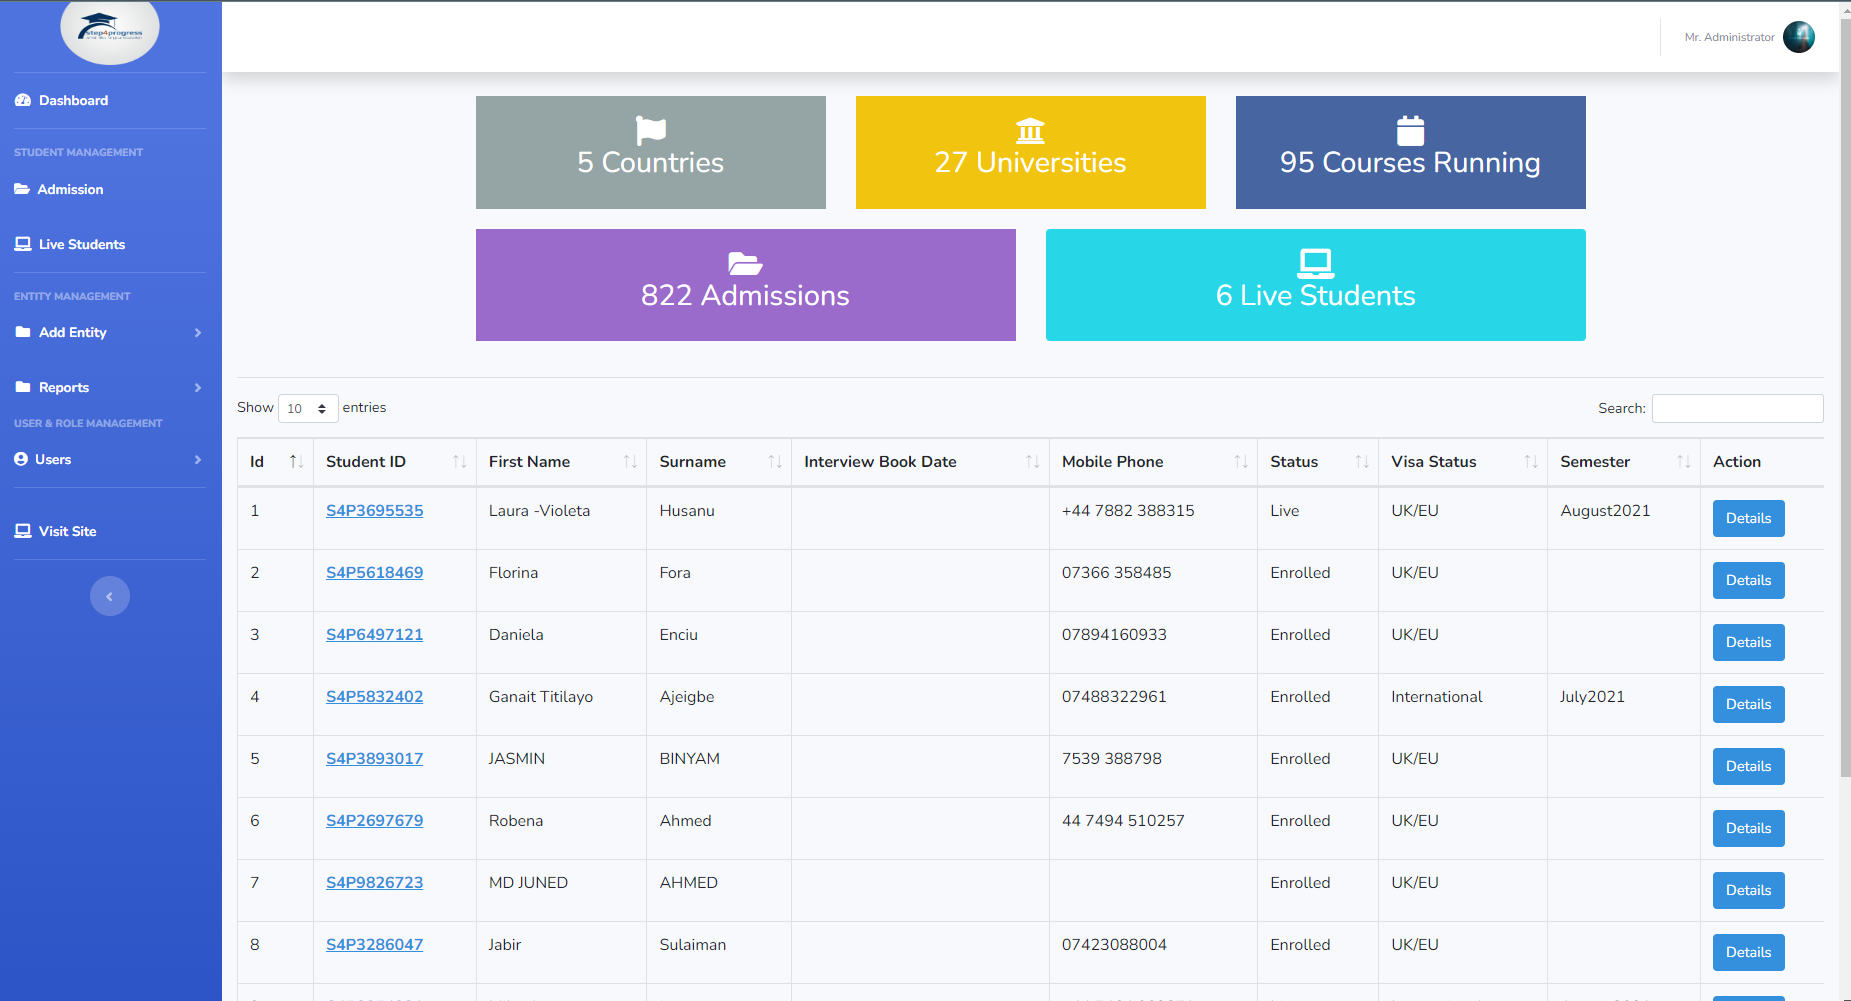Click Details for MD JUNED AHMED

click(1748, 890)
